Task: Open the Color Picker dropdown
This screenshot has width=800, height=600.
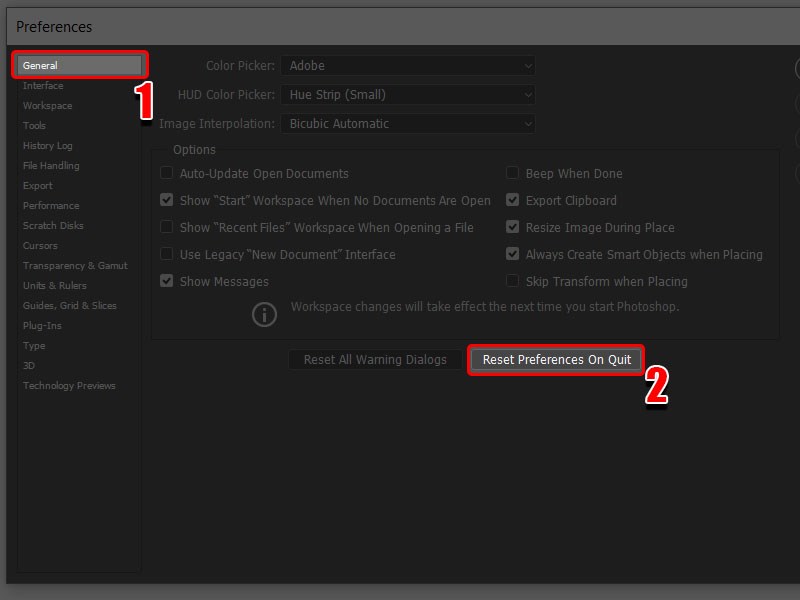Action: point(408,65)
